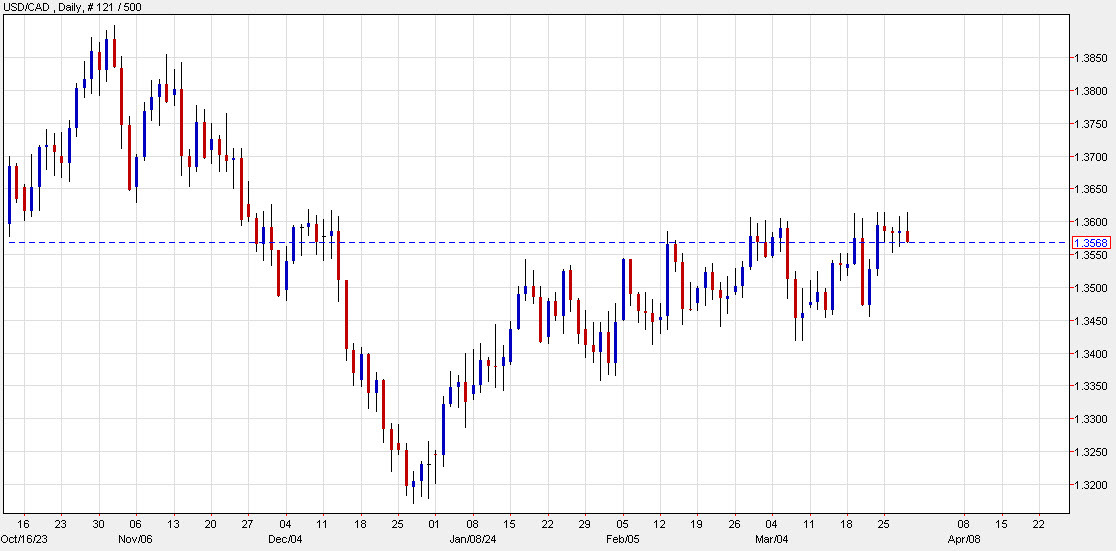Click the lowest candlestick near 1.3200
This screenshot has height=551, width=1116.
coord(414,484)
